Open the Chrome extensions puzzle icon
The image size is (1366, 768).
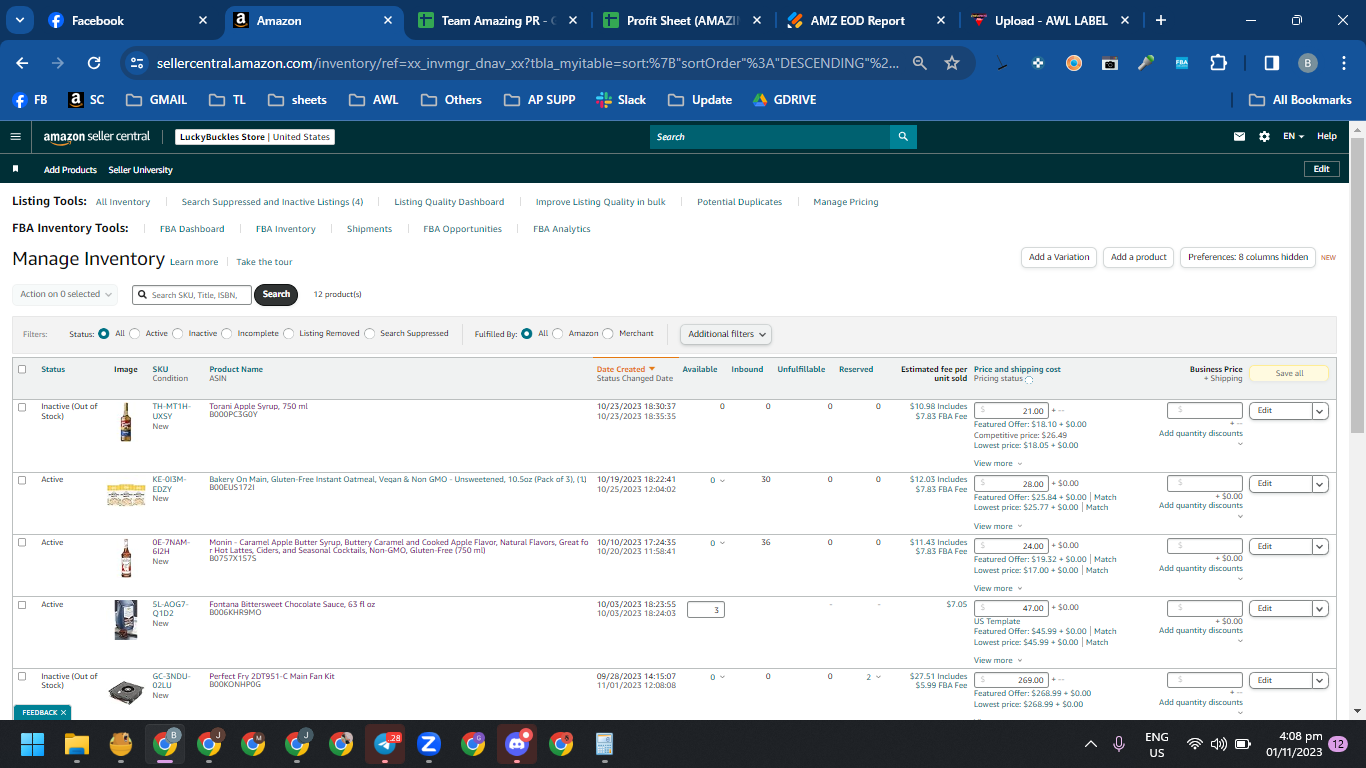pyautogui.click(x=1218, y=63)
